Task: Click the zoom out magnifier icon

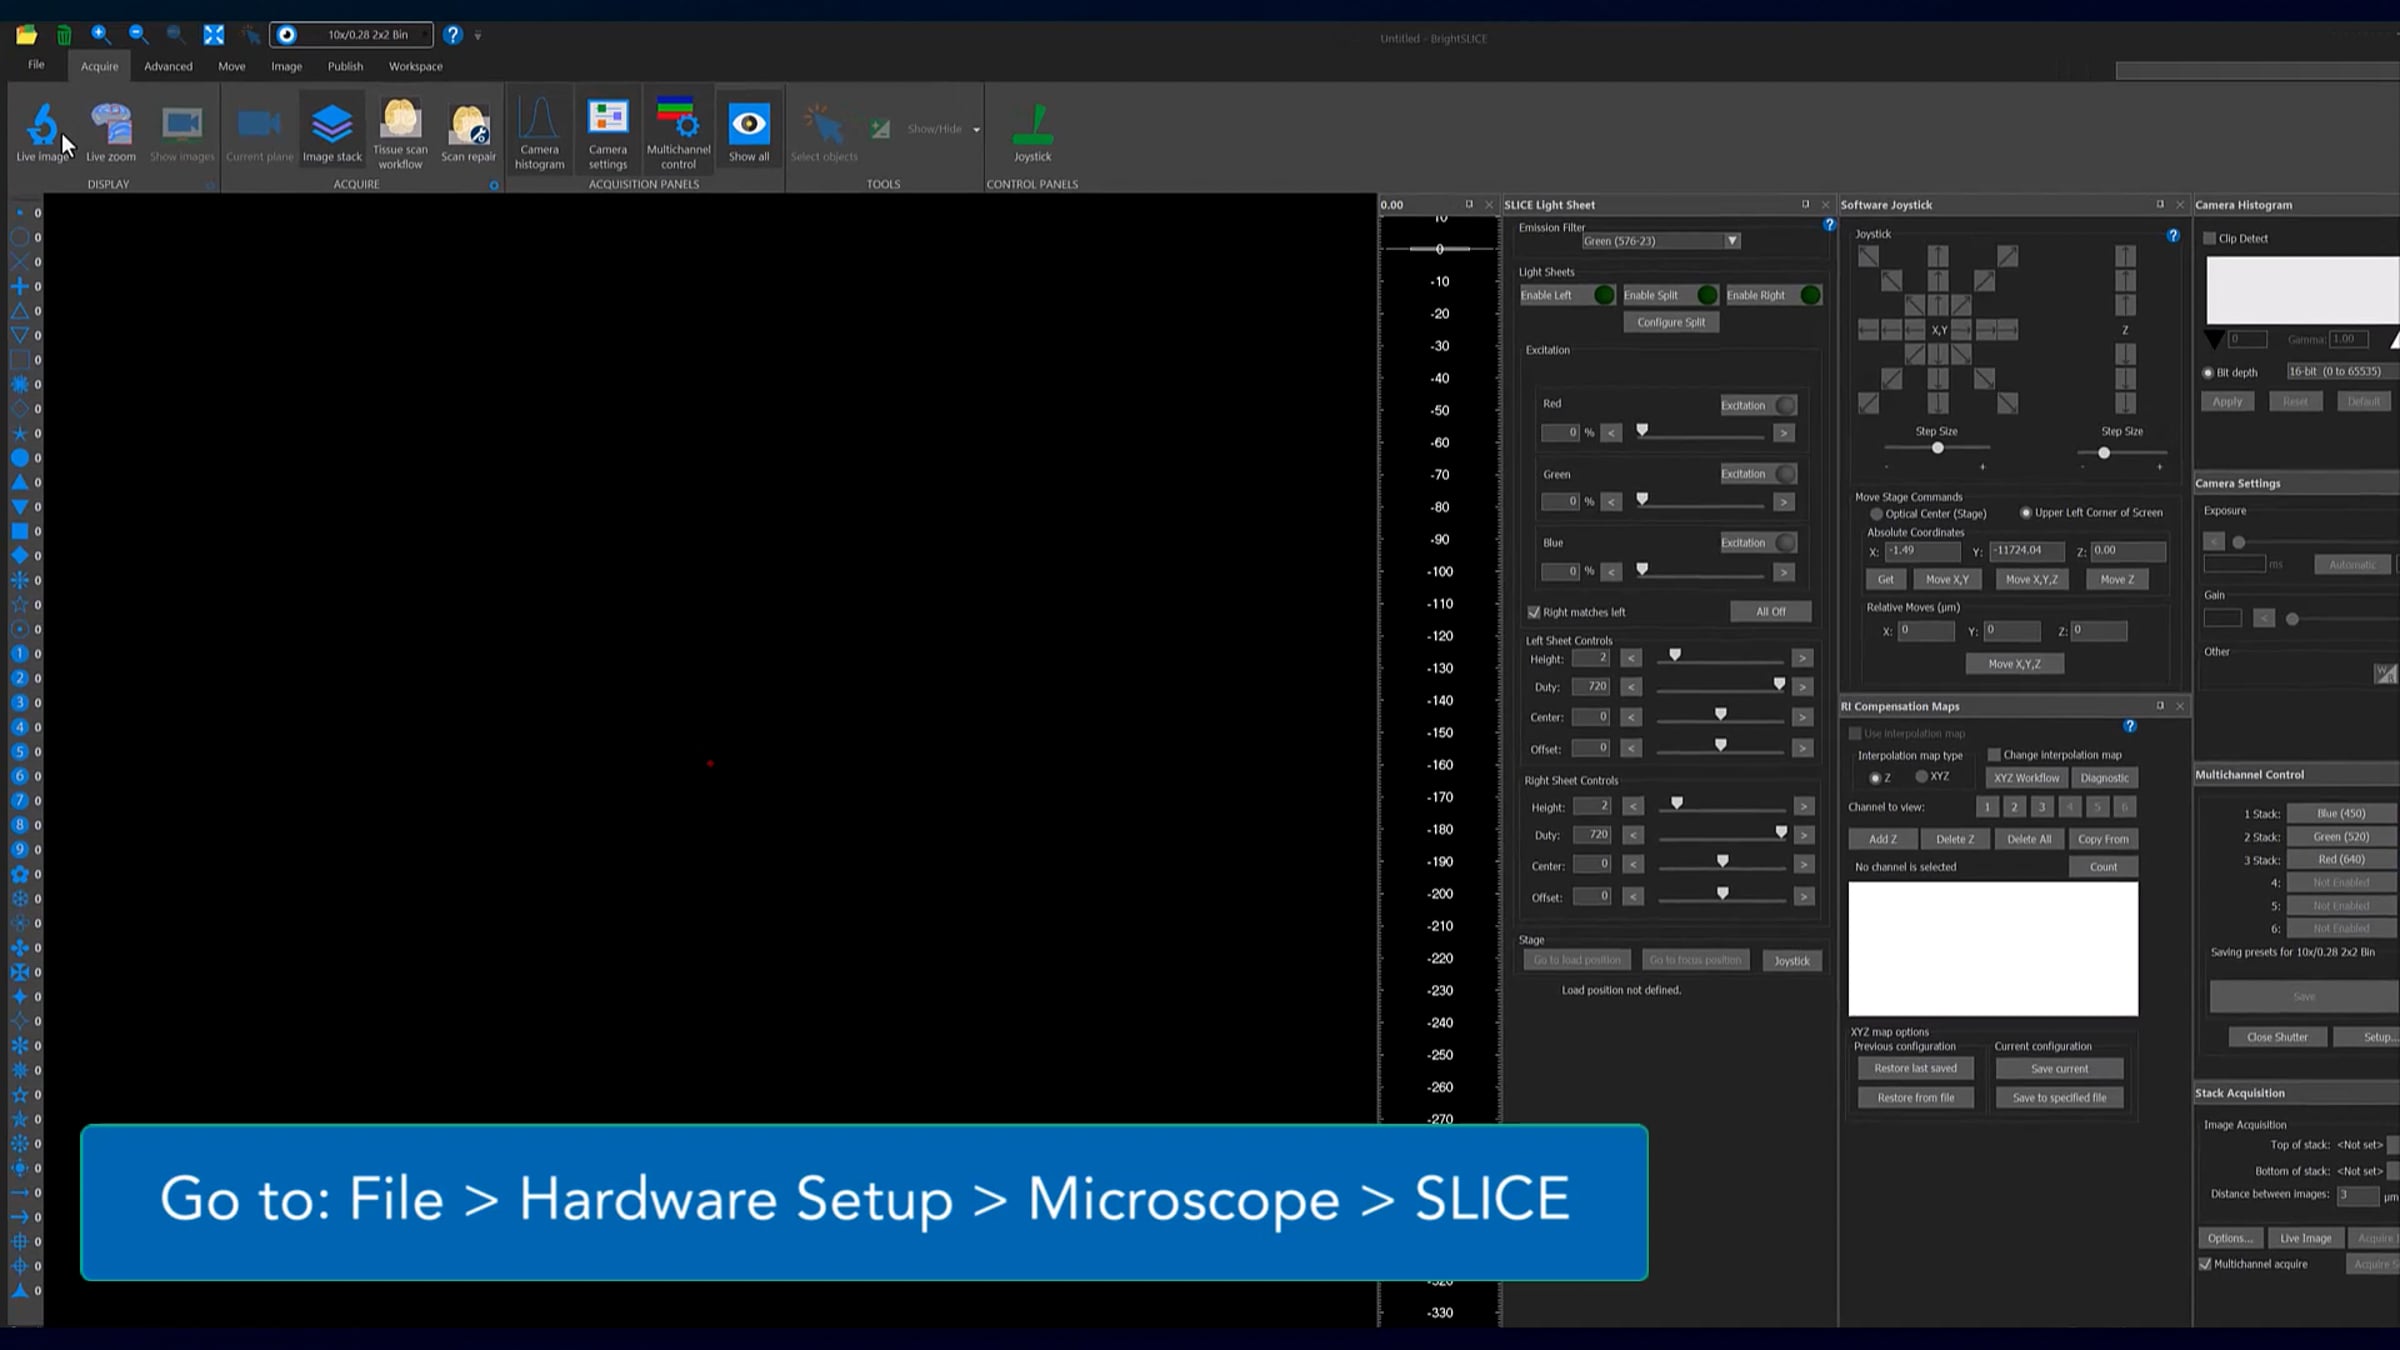Action: [138, 35]
